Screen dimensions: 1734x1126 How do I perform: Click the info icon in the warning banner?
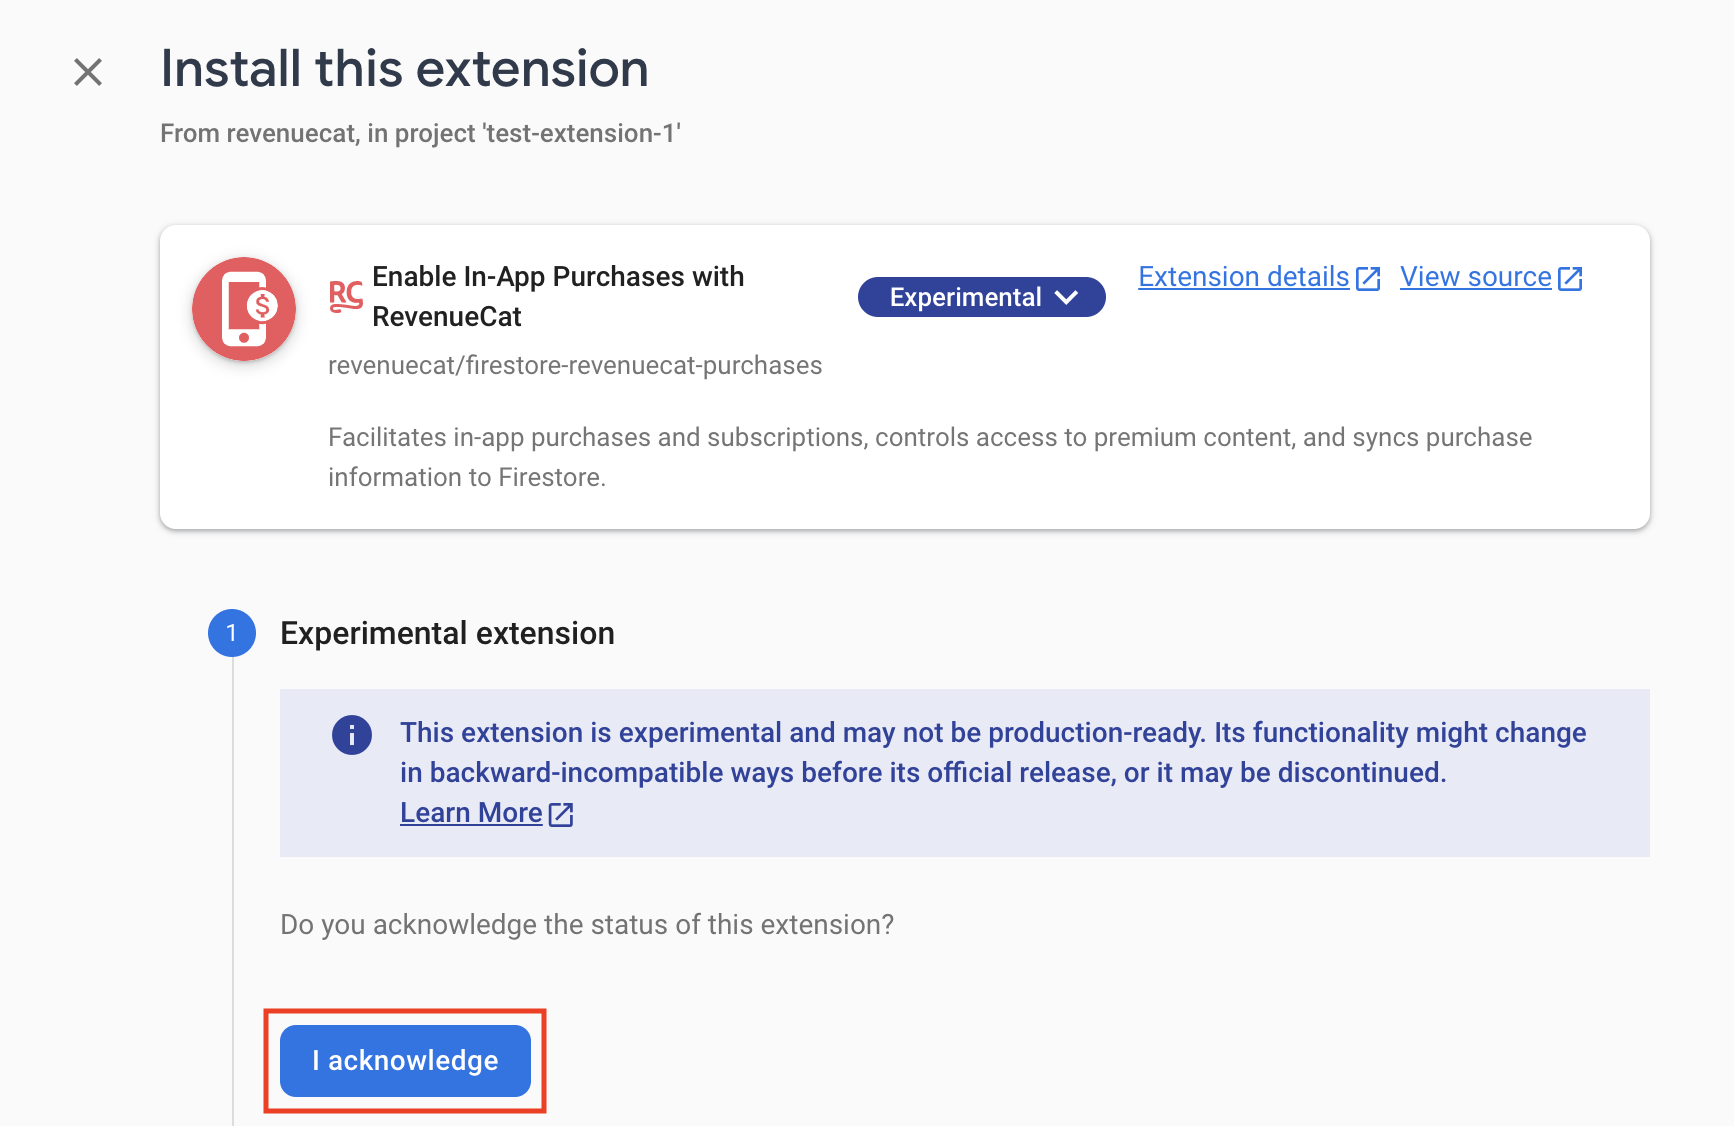click(352, 735)
